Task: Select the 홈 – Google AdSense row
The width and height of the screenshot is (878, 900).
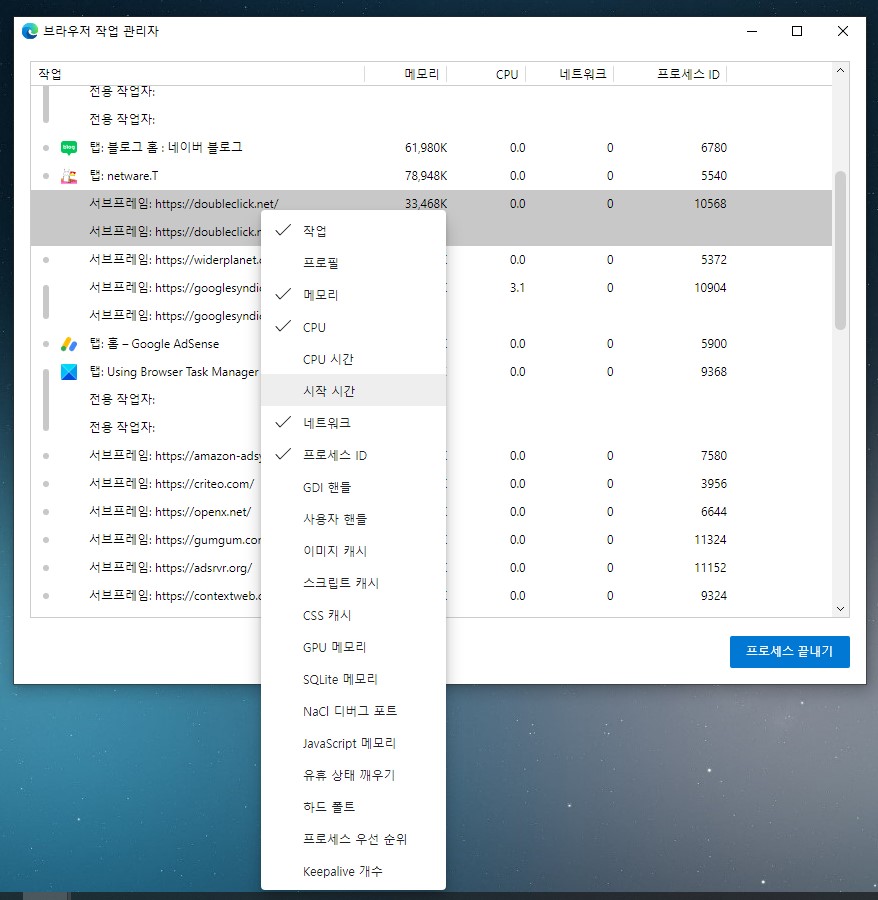Action: (431, 344)
